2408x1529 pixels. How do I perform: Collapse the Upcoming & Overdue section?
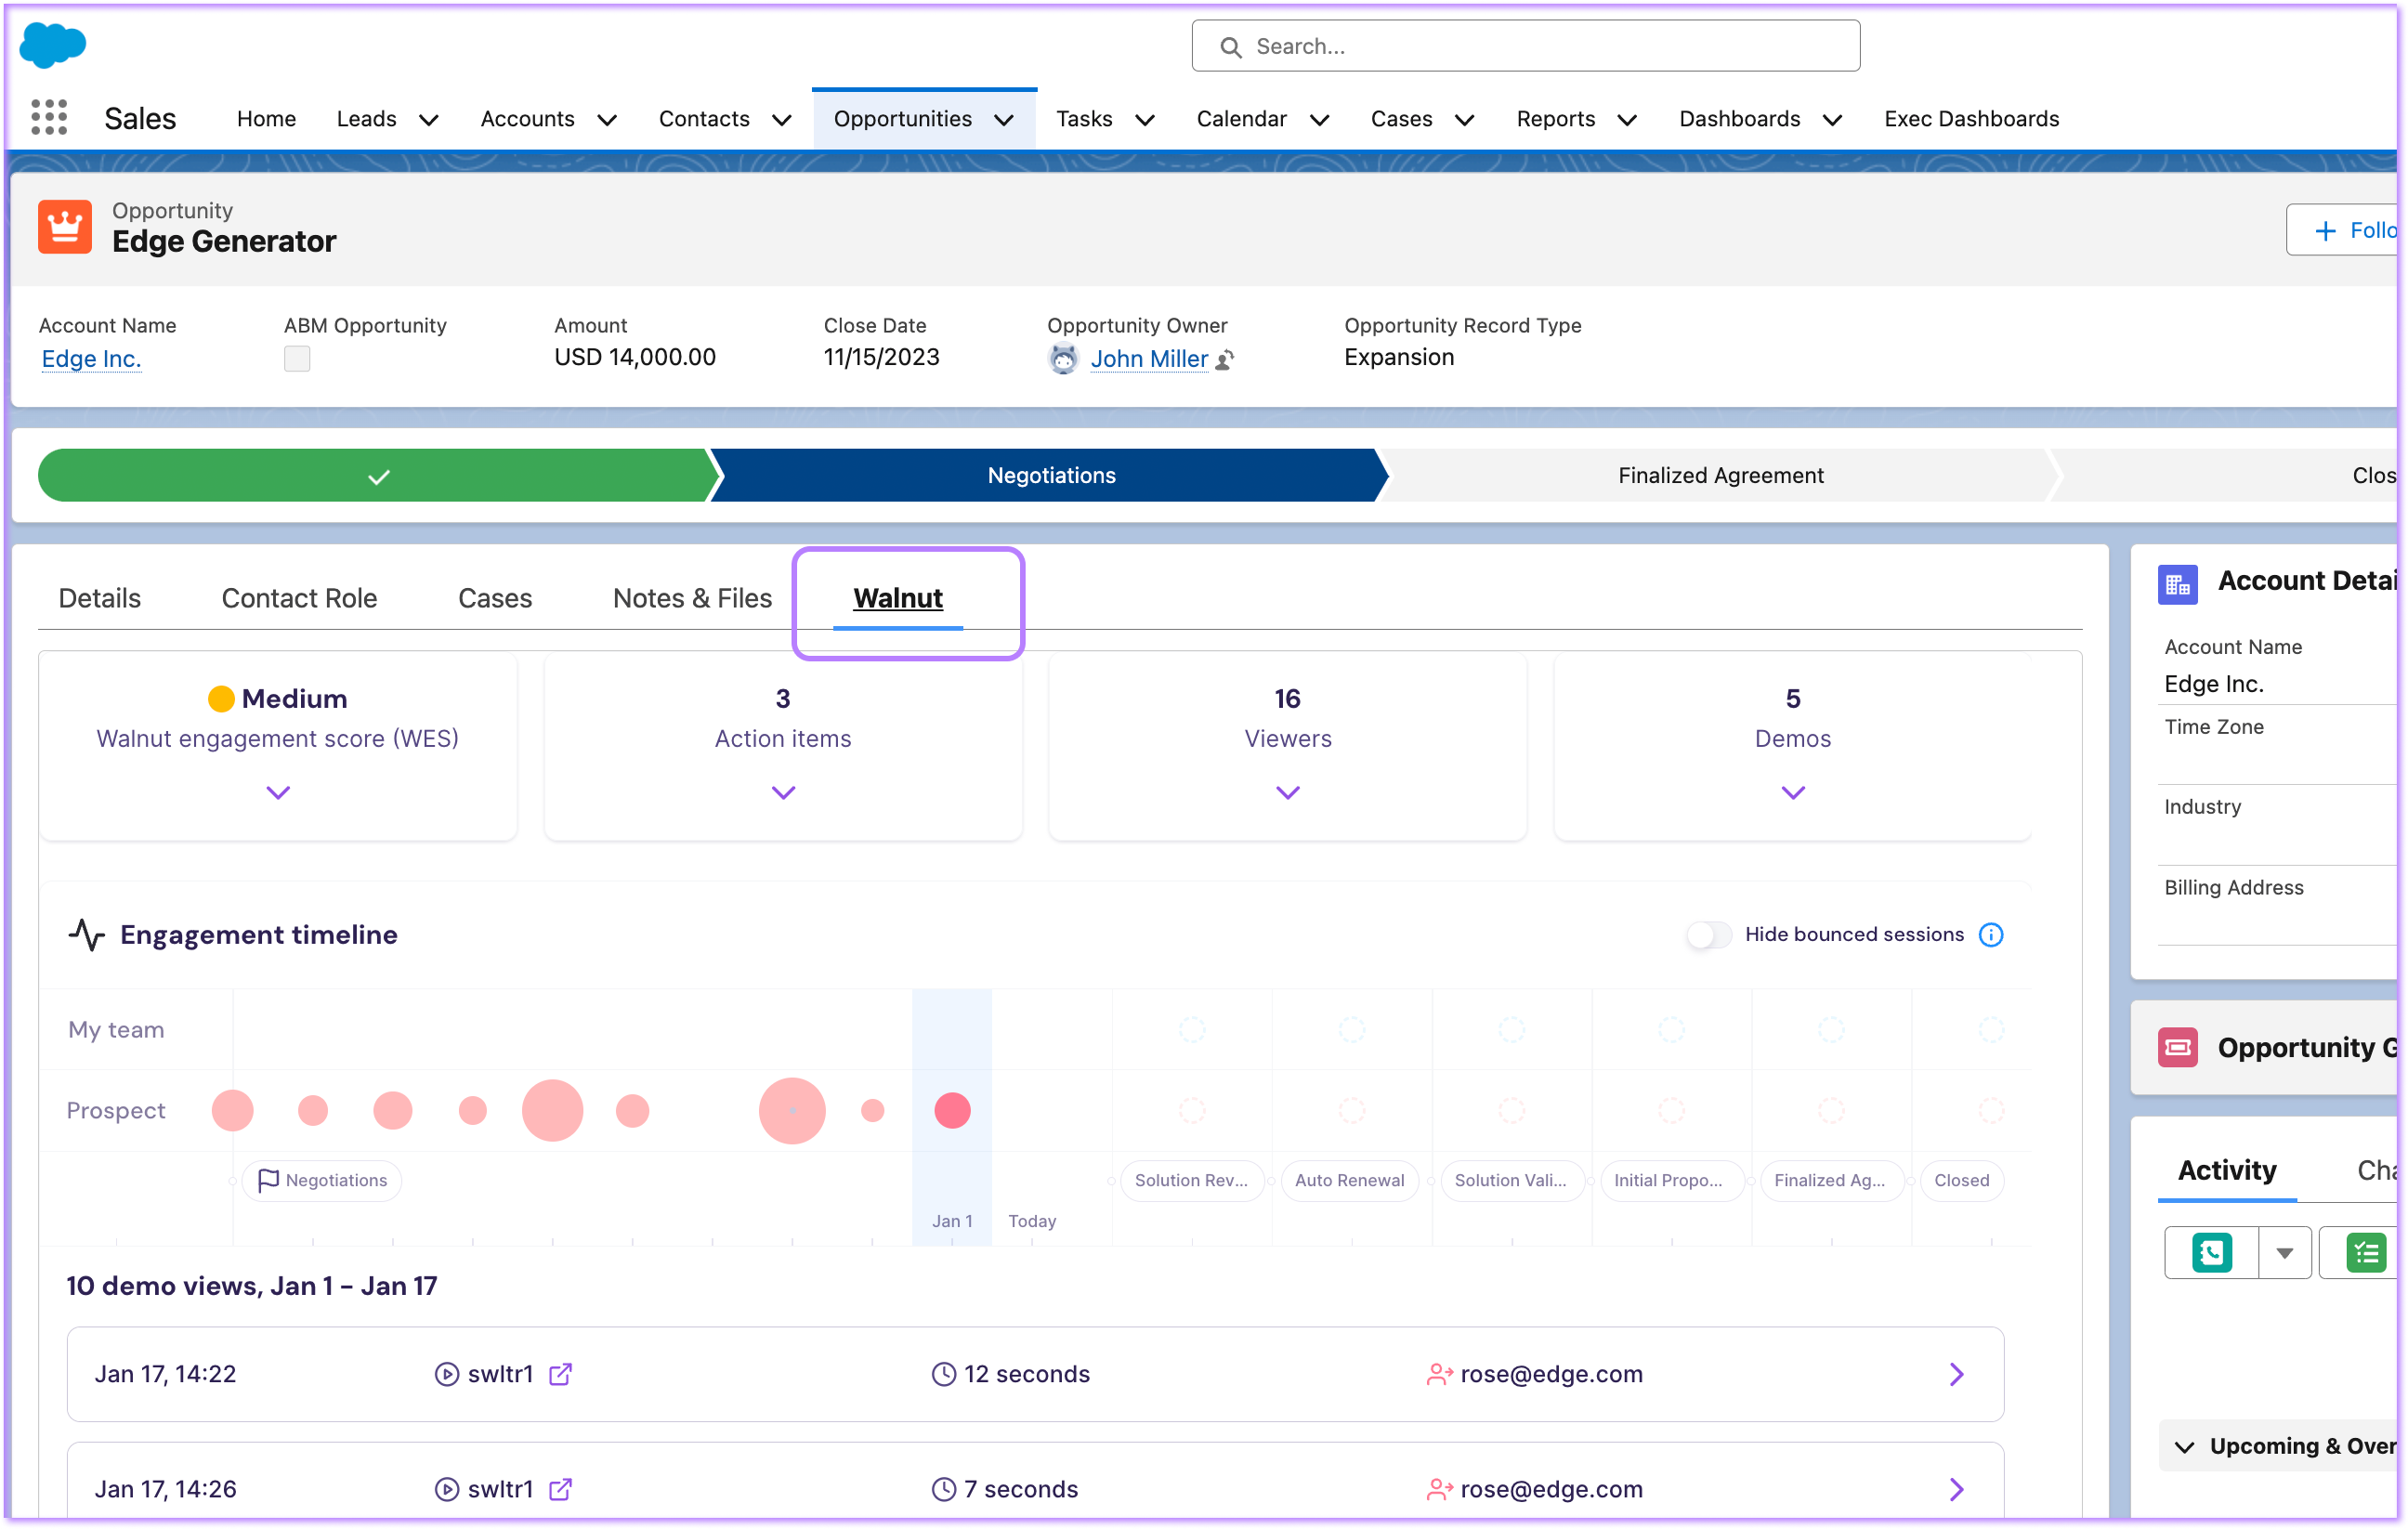coord(2185,1447)
